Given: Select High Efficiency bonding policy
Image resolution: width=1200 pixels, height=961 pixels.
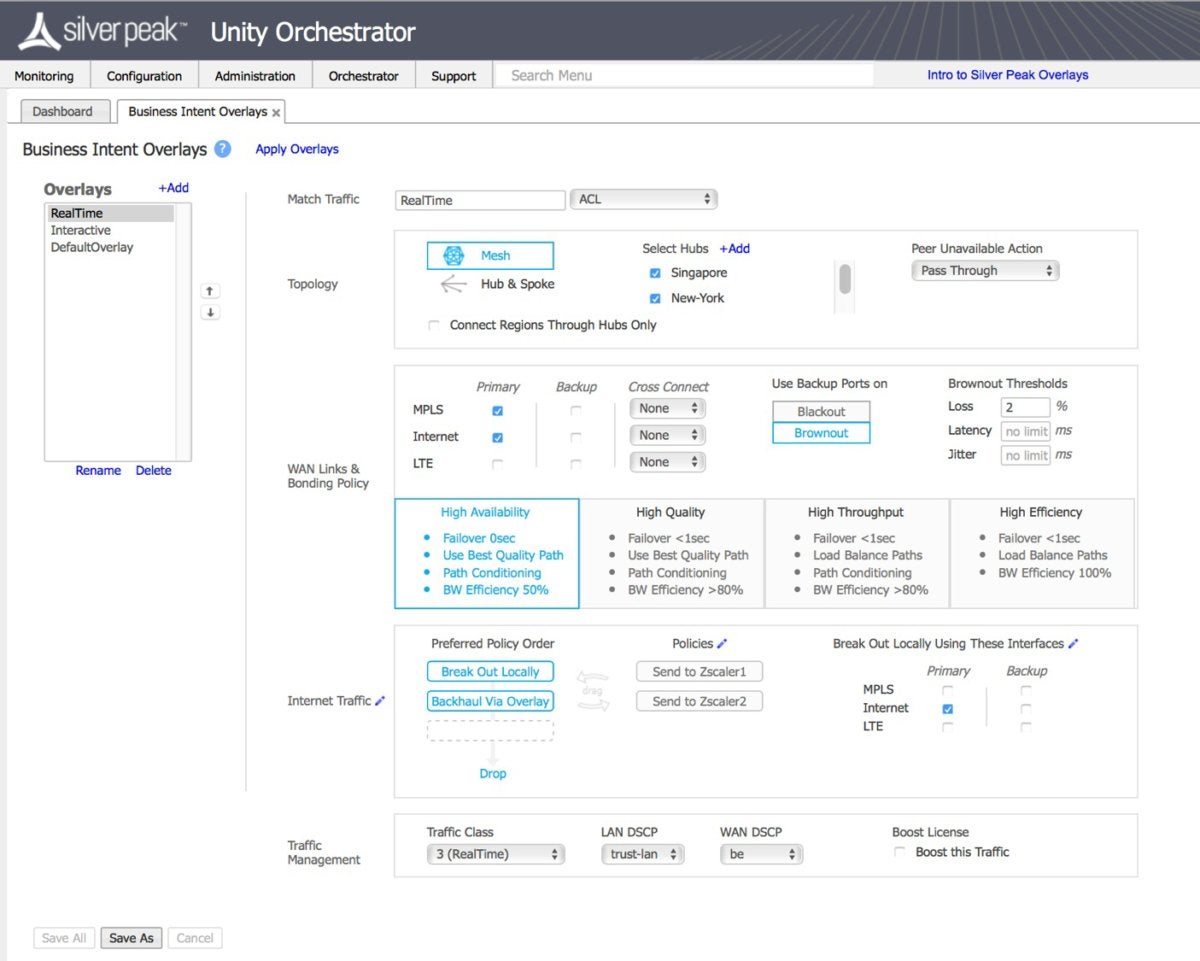Looking at the screenshot, I should [x=1042, y=553].
